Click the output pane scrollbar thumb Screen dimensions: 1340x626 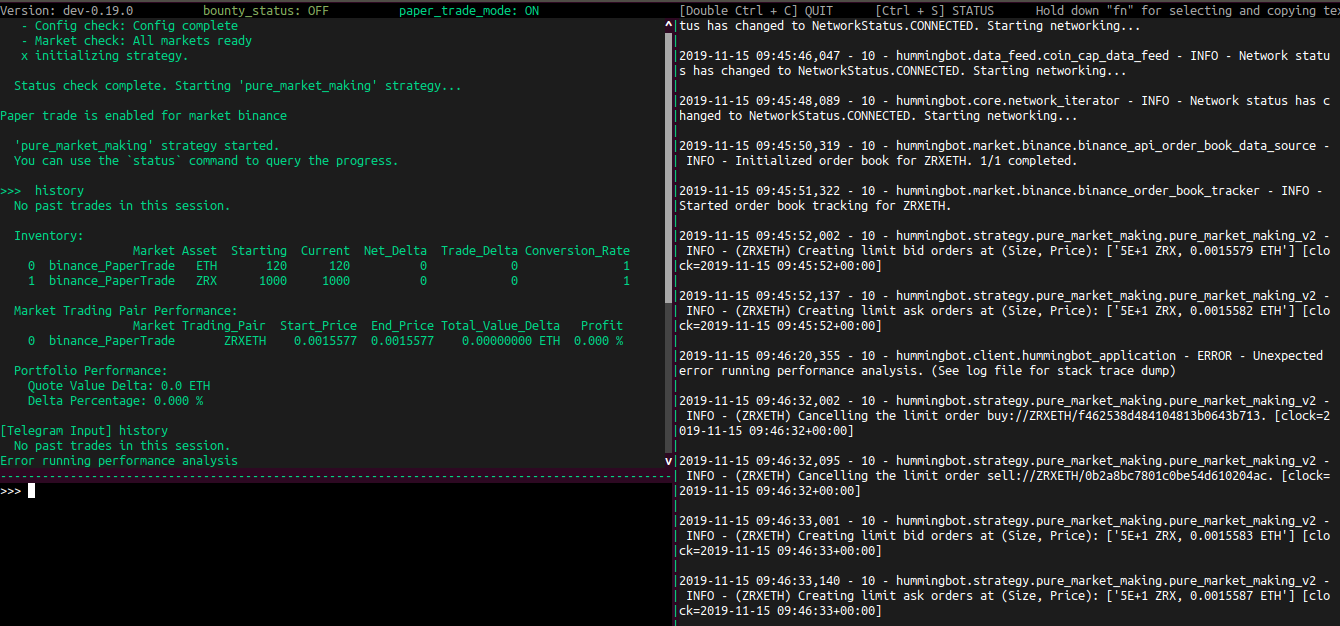(669, 168)
